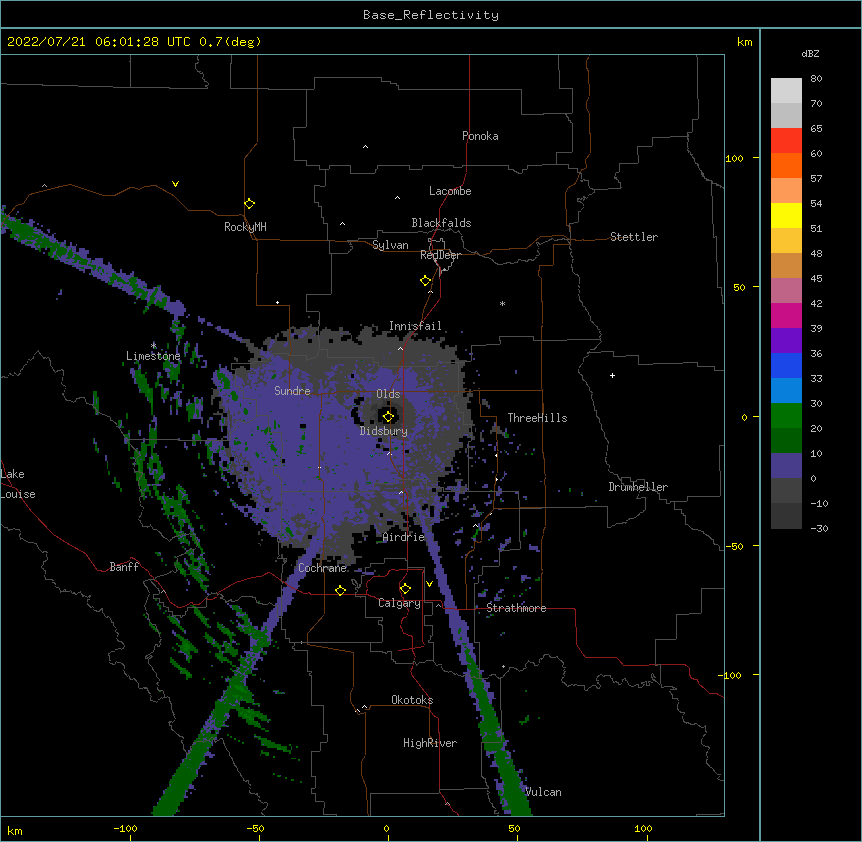Click the Limestone label
This screenshot has height=842, width=862.
(x=153, y=356)
